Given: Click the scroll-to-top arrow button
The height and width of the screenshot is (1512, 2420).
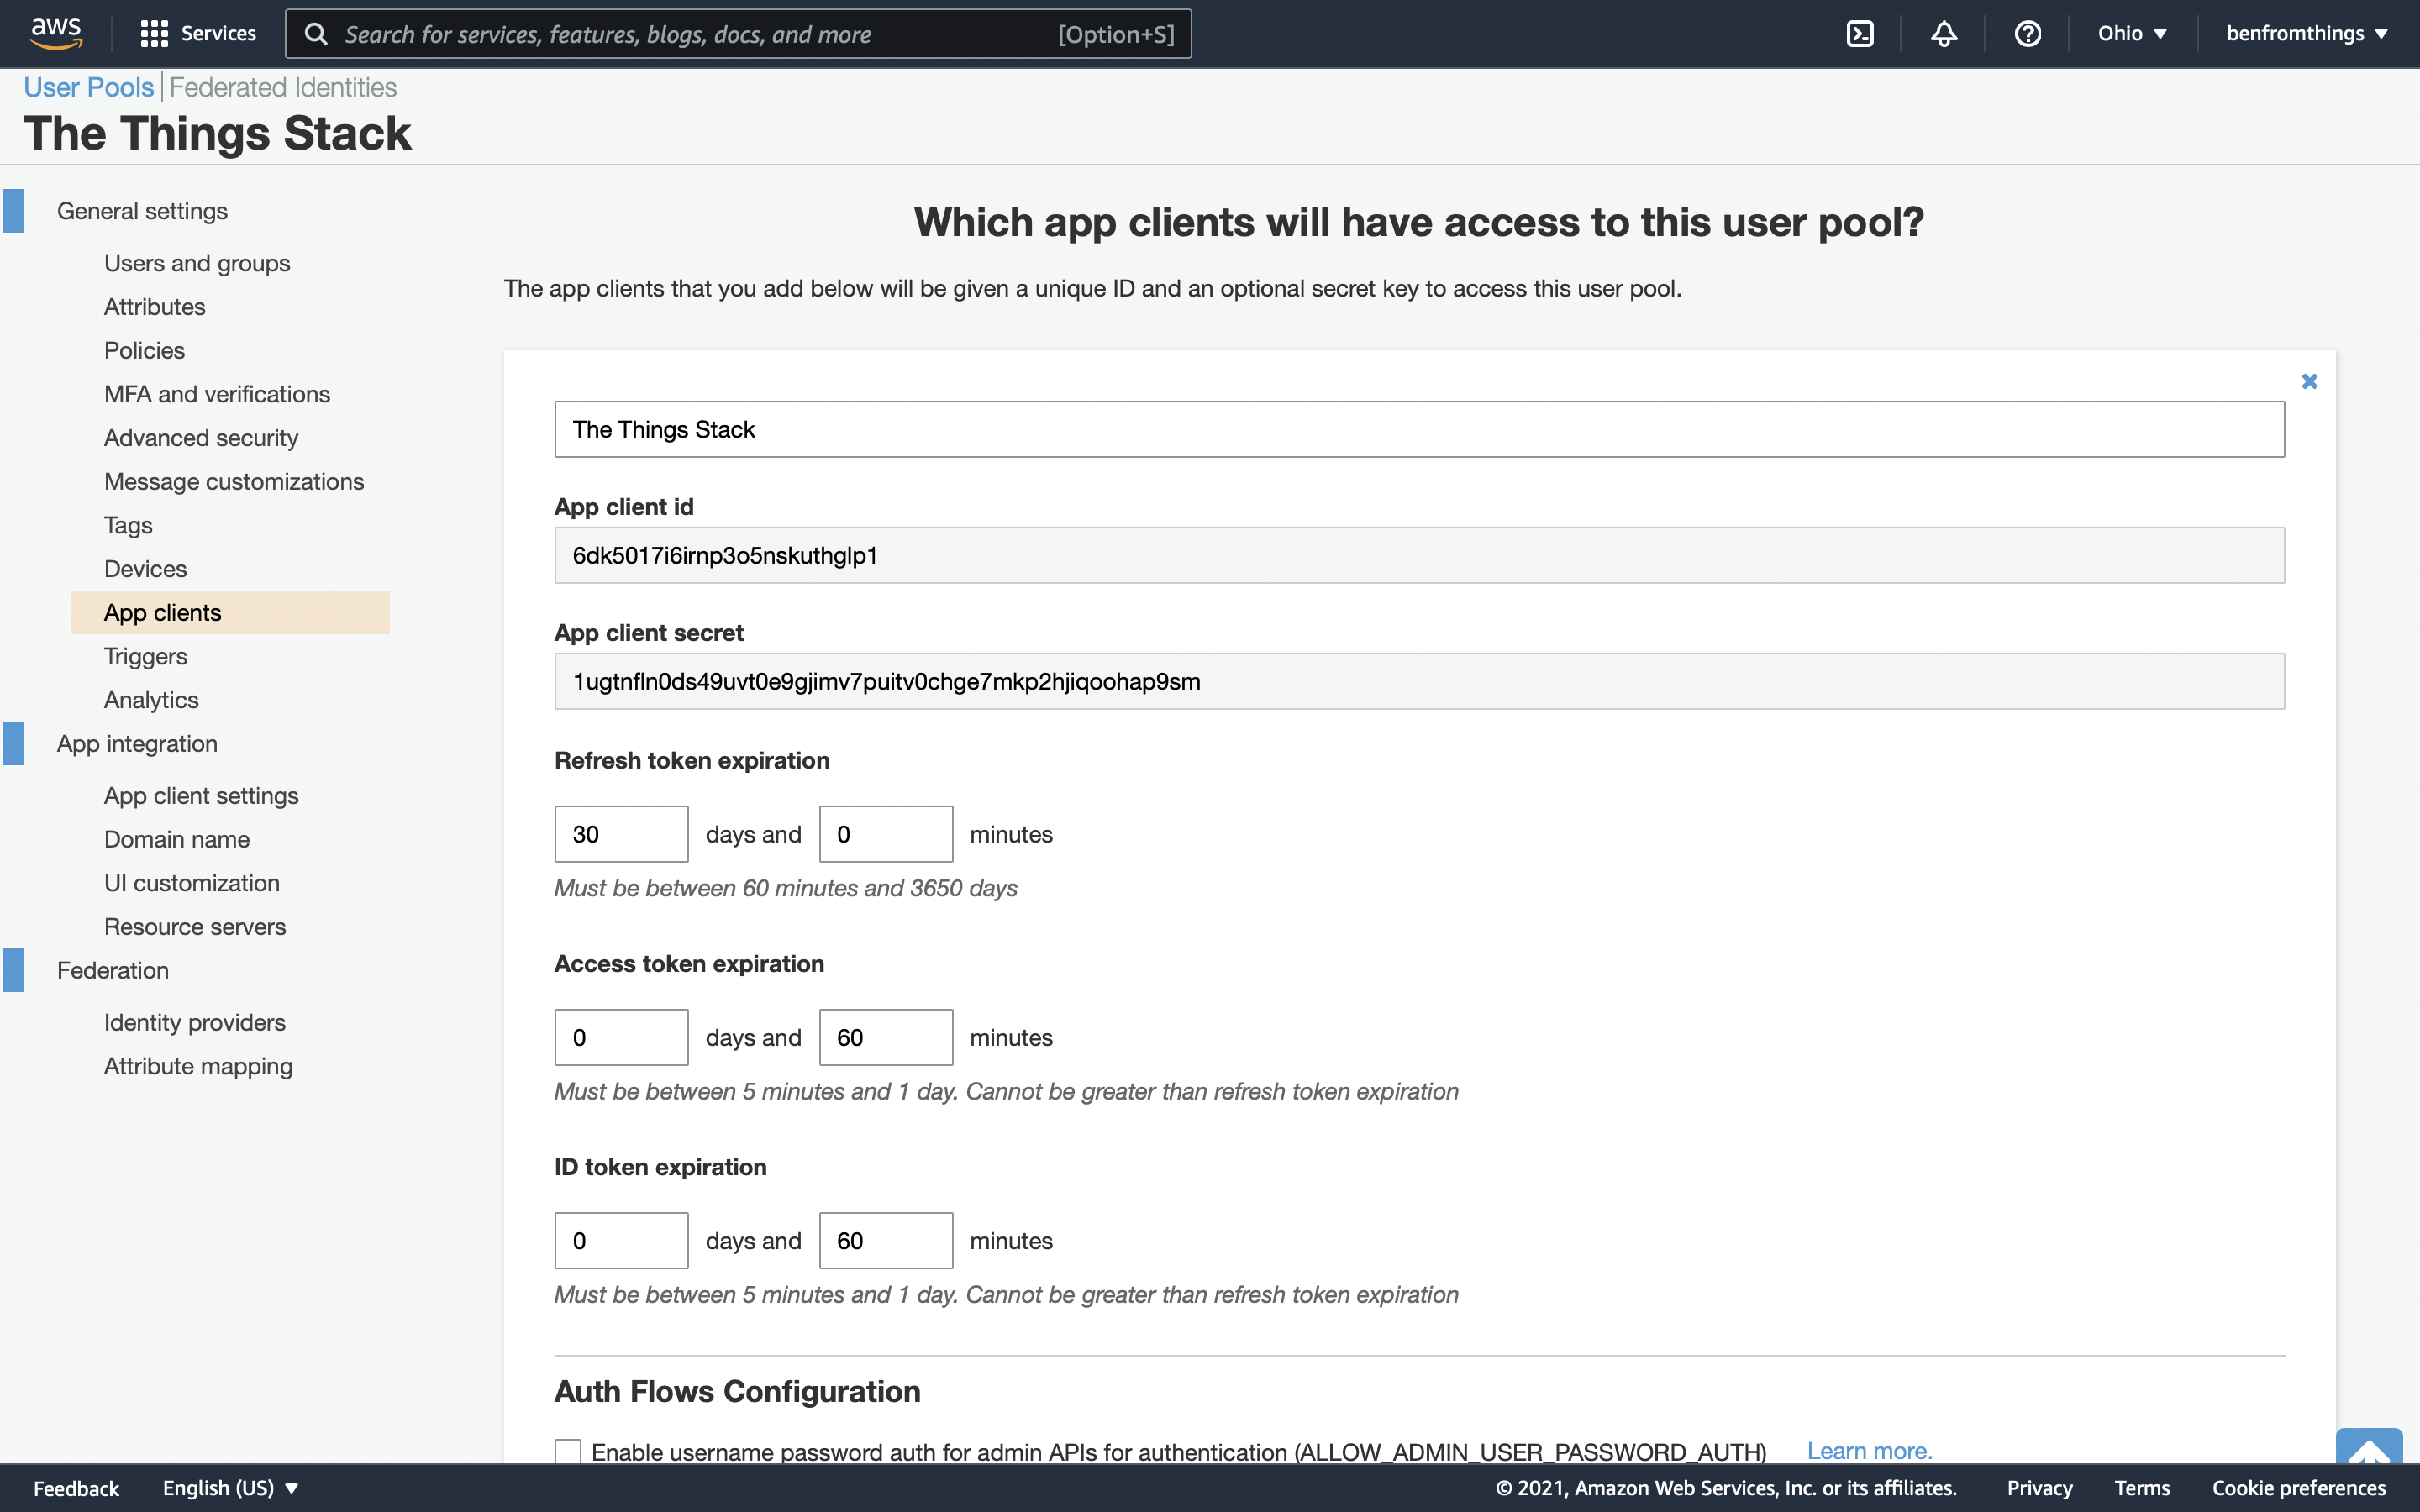Looking at the screenshot, I should click(x=2368, y=1447).
